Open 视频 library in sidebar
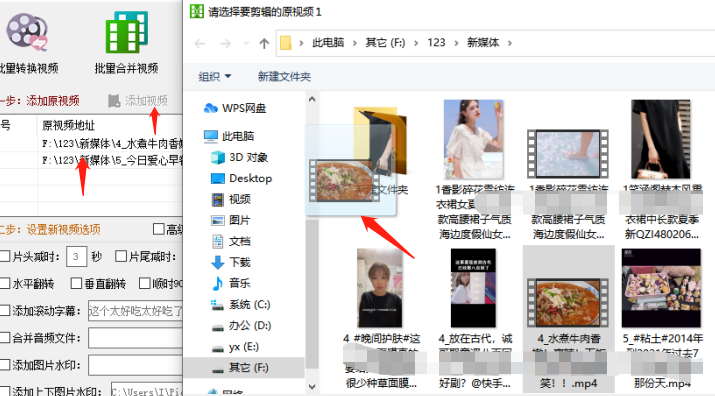This screenshot has height=396, width=715. 231,199
